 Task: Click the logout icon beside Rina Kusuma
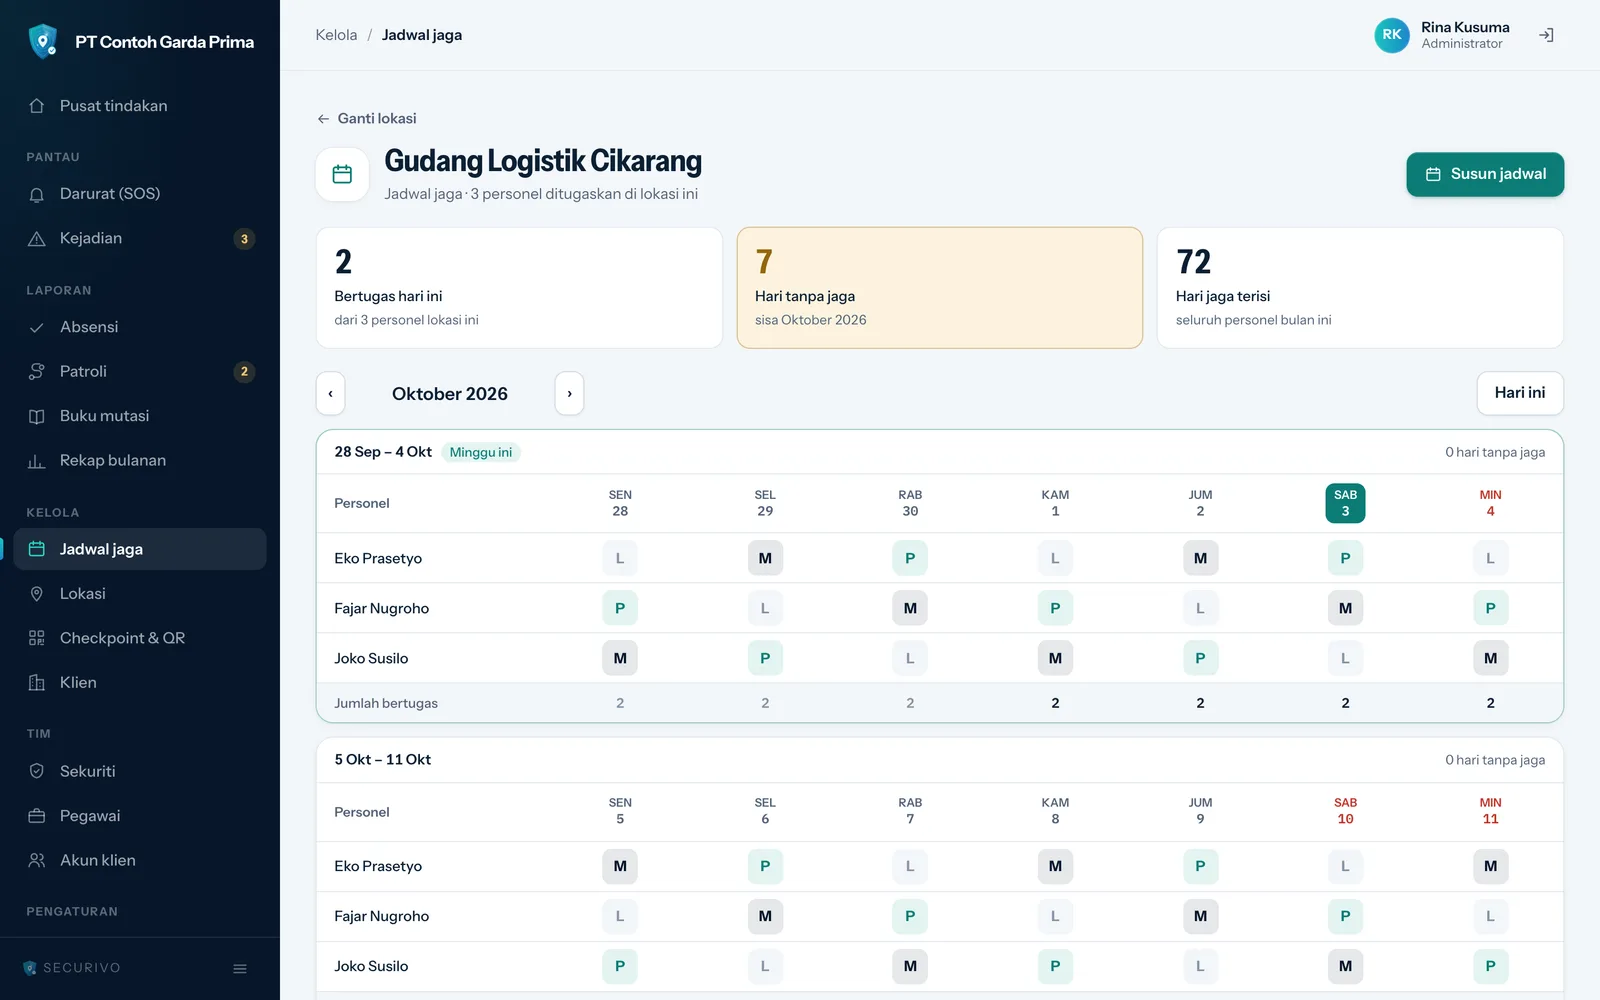tap(1546, 35)
